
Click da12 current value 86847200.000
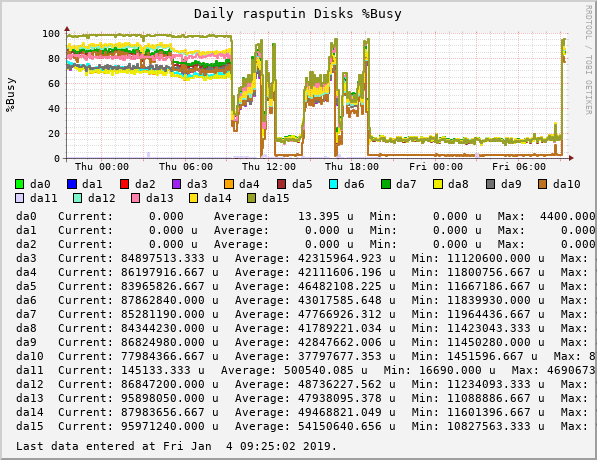pyautogui.click(x=163, y=384)
